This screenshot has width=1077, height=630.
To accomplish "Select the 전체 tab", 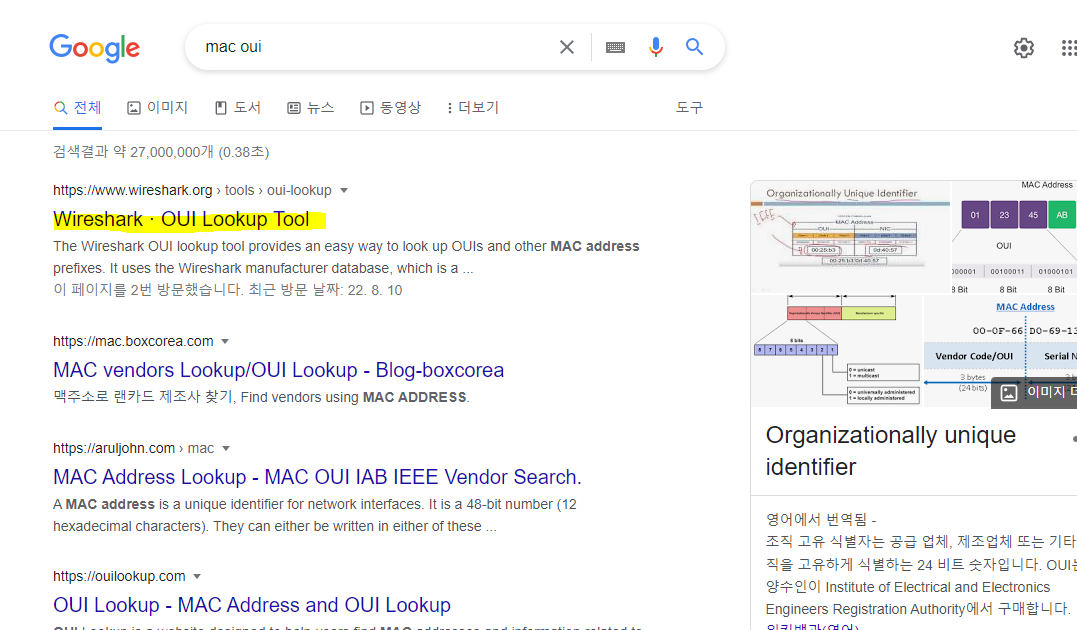I will point(78,108).
